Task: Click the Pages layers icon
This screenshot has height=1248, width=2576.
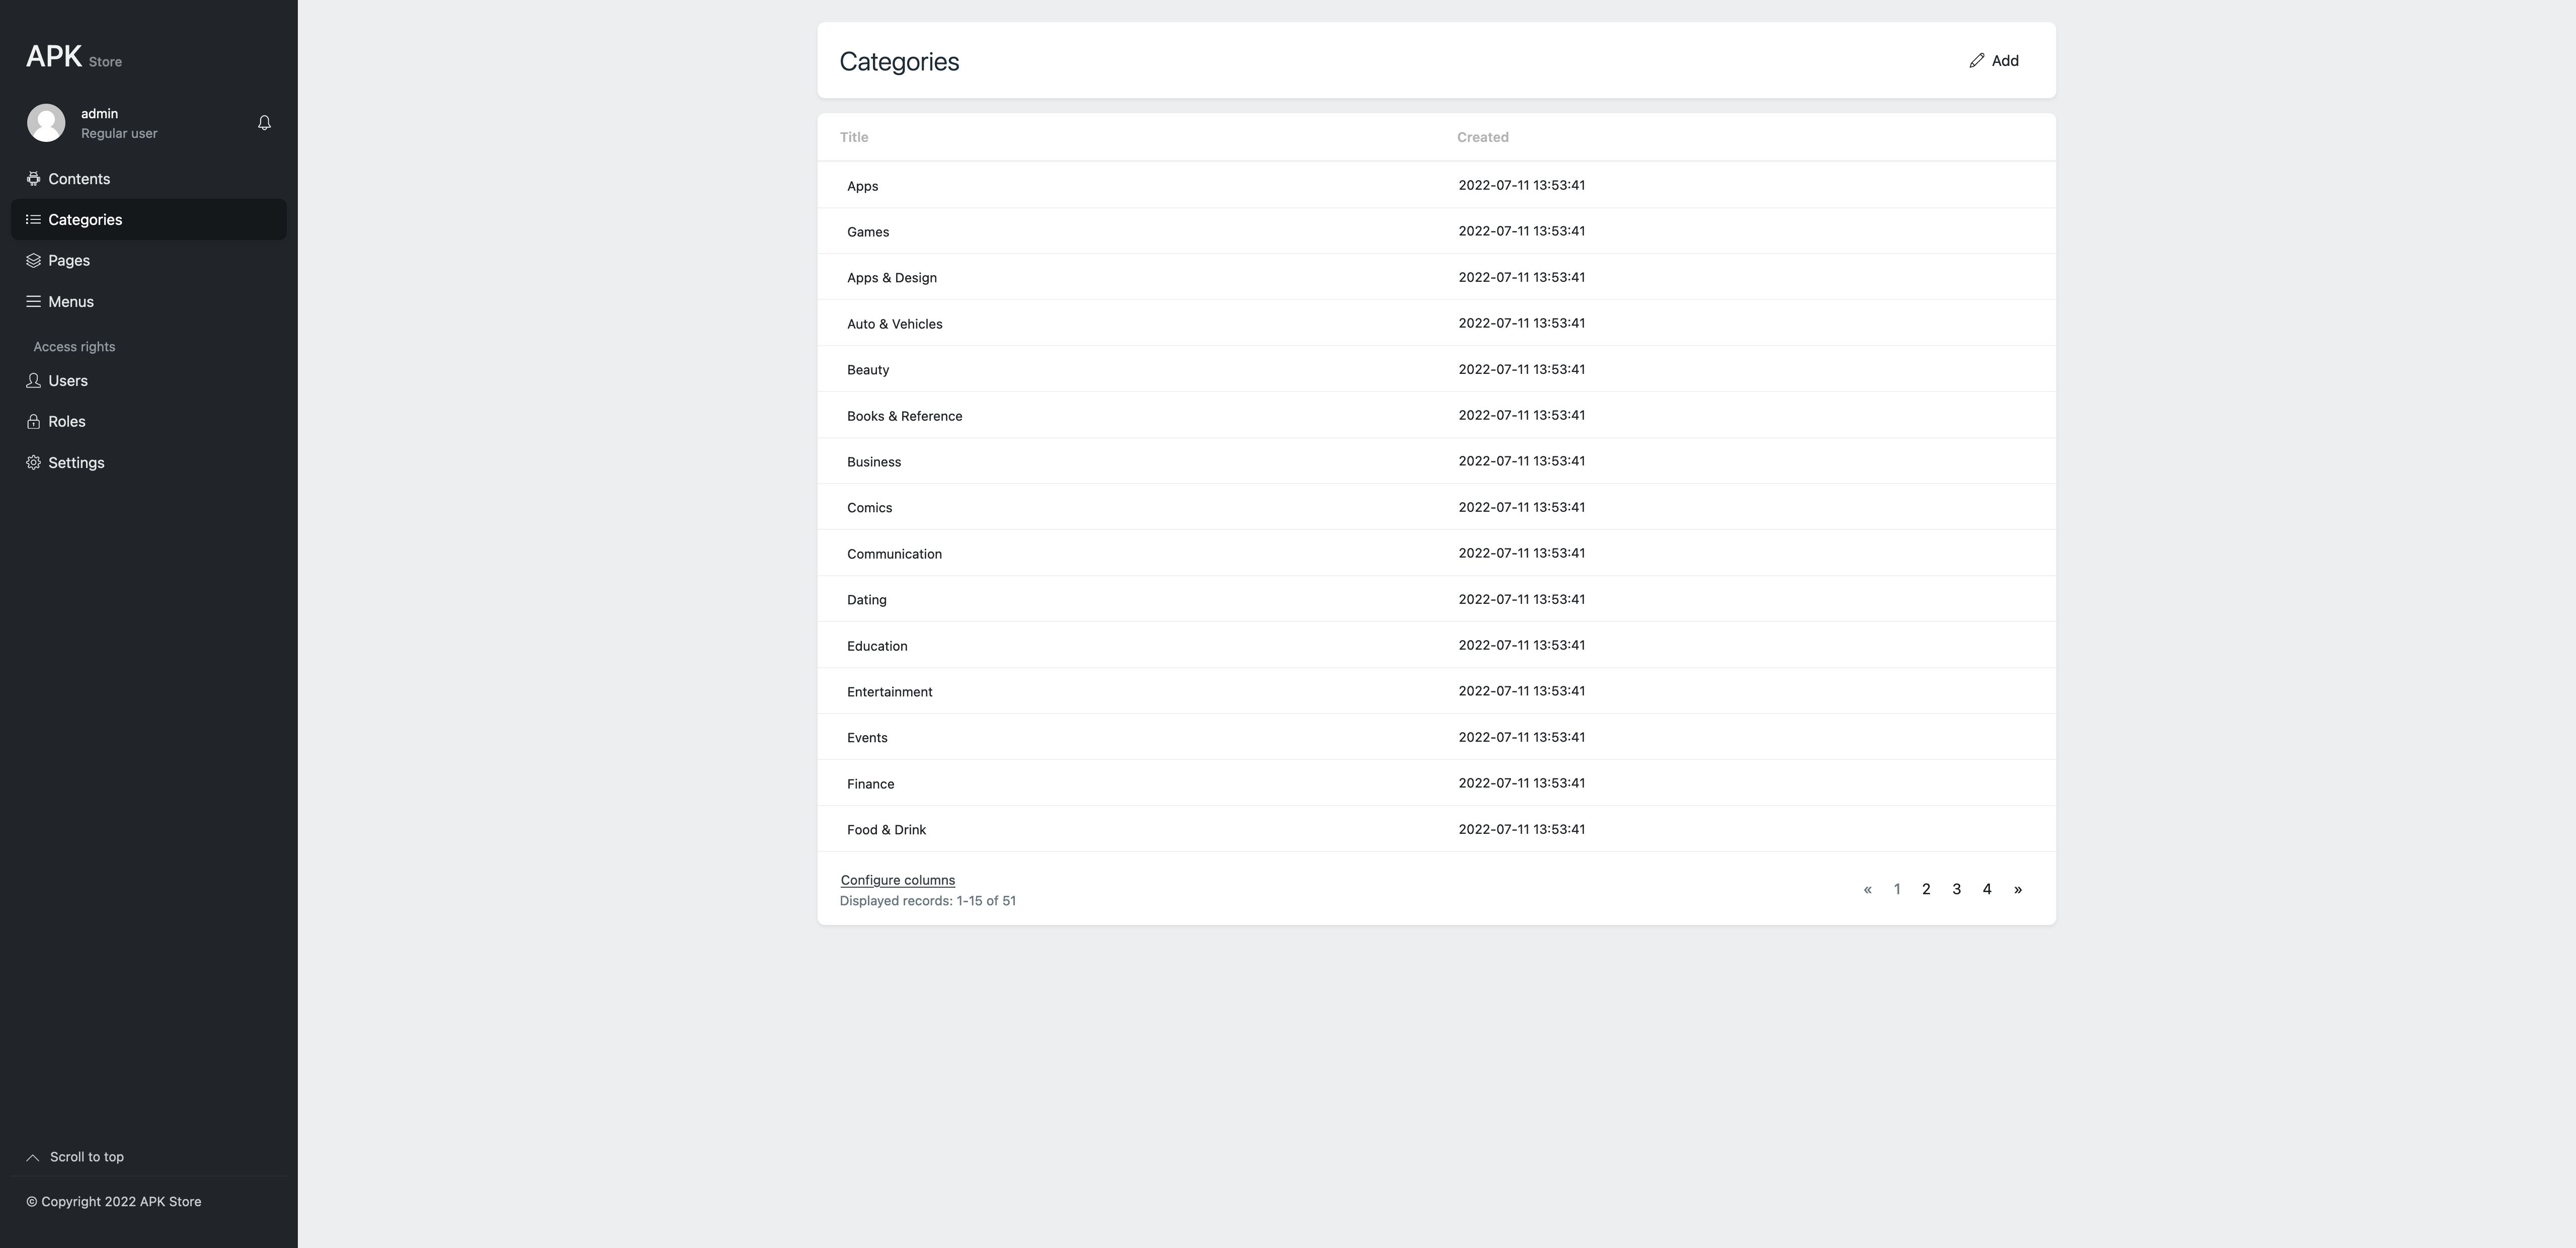Action: pyautogui.click(x=33, y=261)
